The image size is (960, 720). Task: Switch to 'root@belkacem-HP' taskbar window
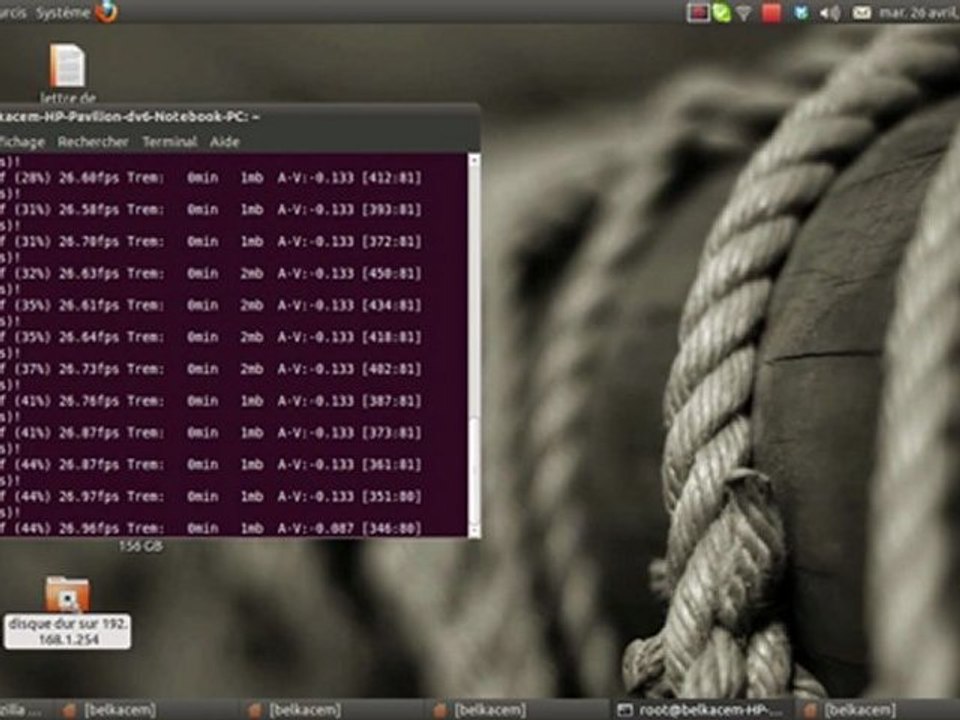coord(701,710)
